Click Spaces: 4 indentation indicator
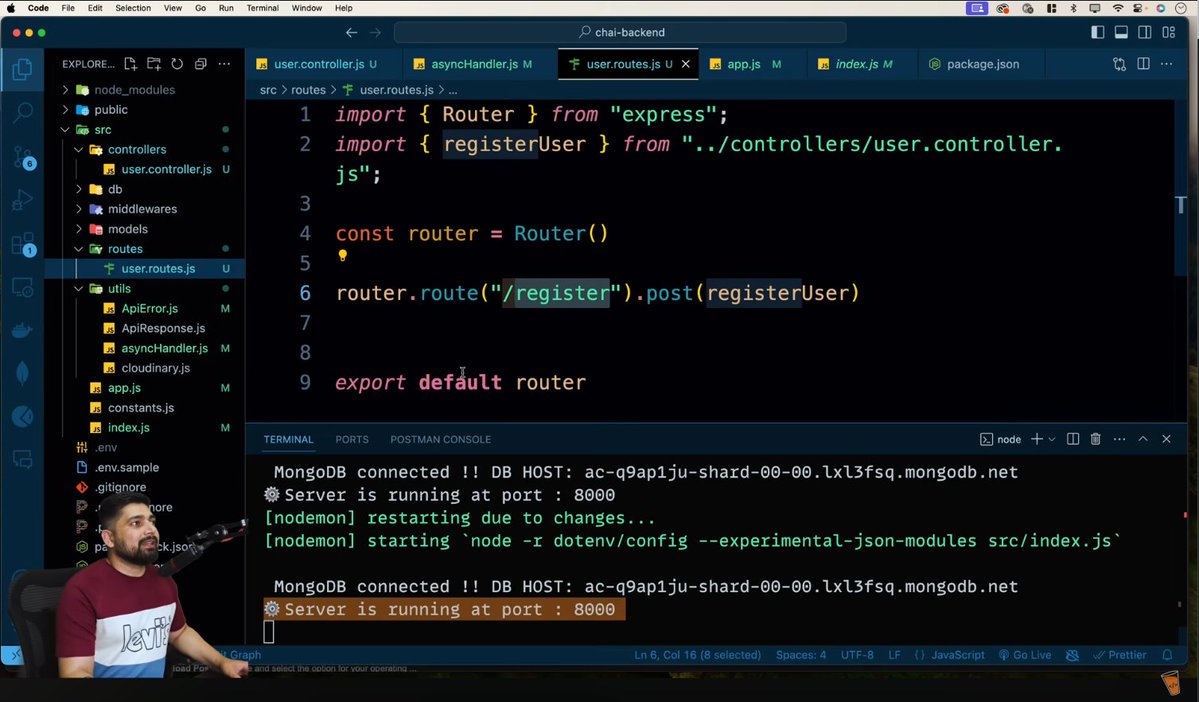1199x702 pixels. [800, 655]
